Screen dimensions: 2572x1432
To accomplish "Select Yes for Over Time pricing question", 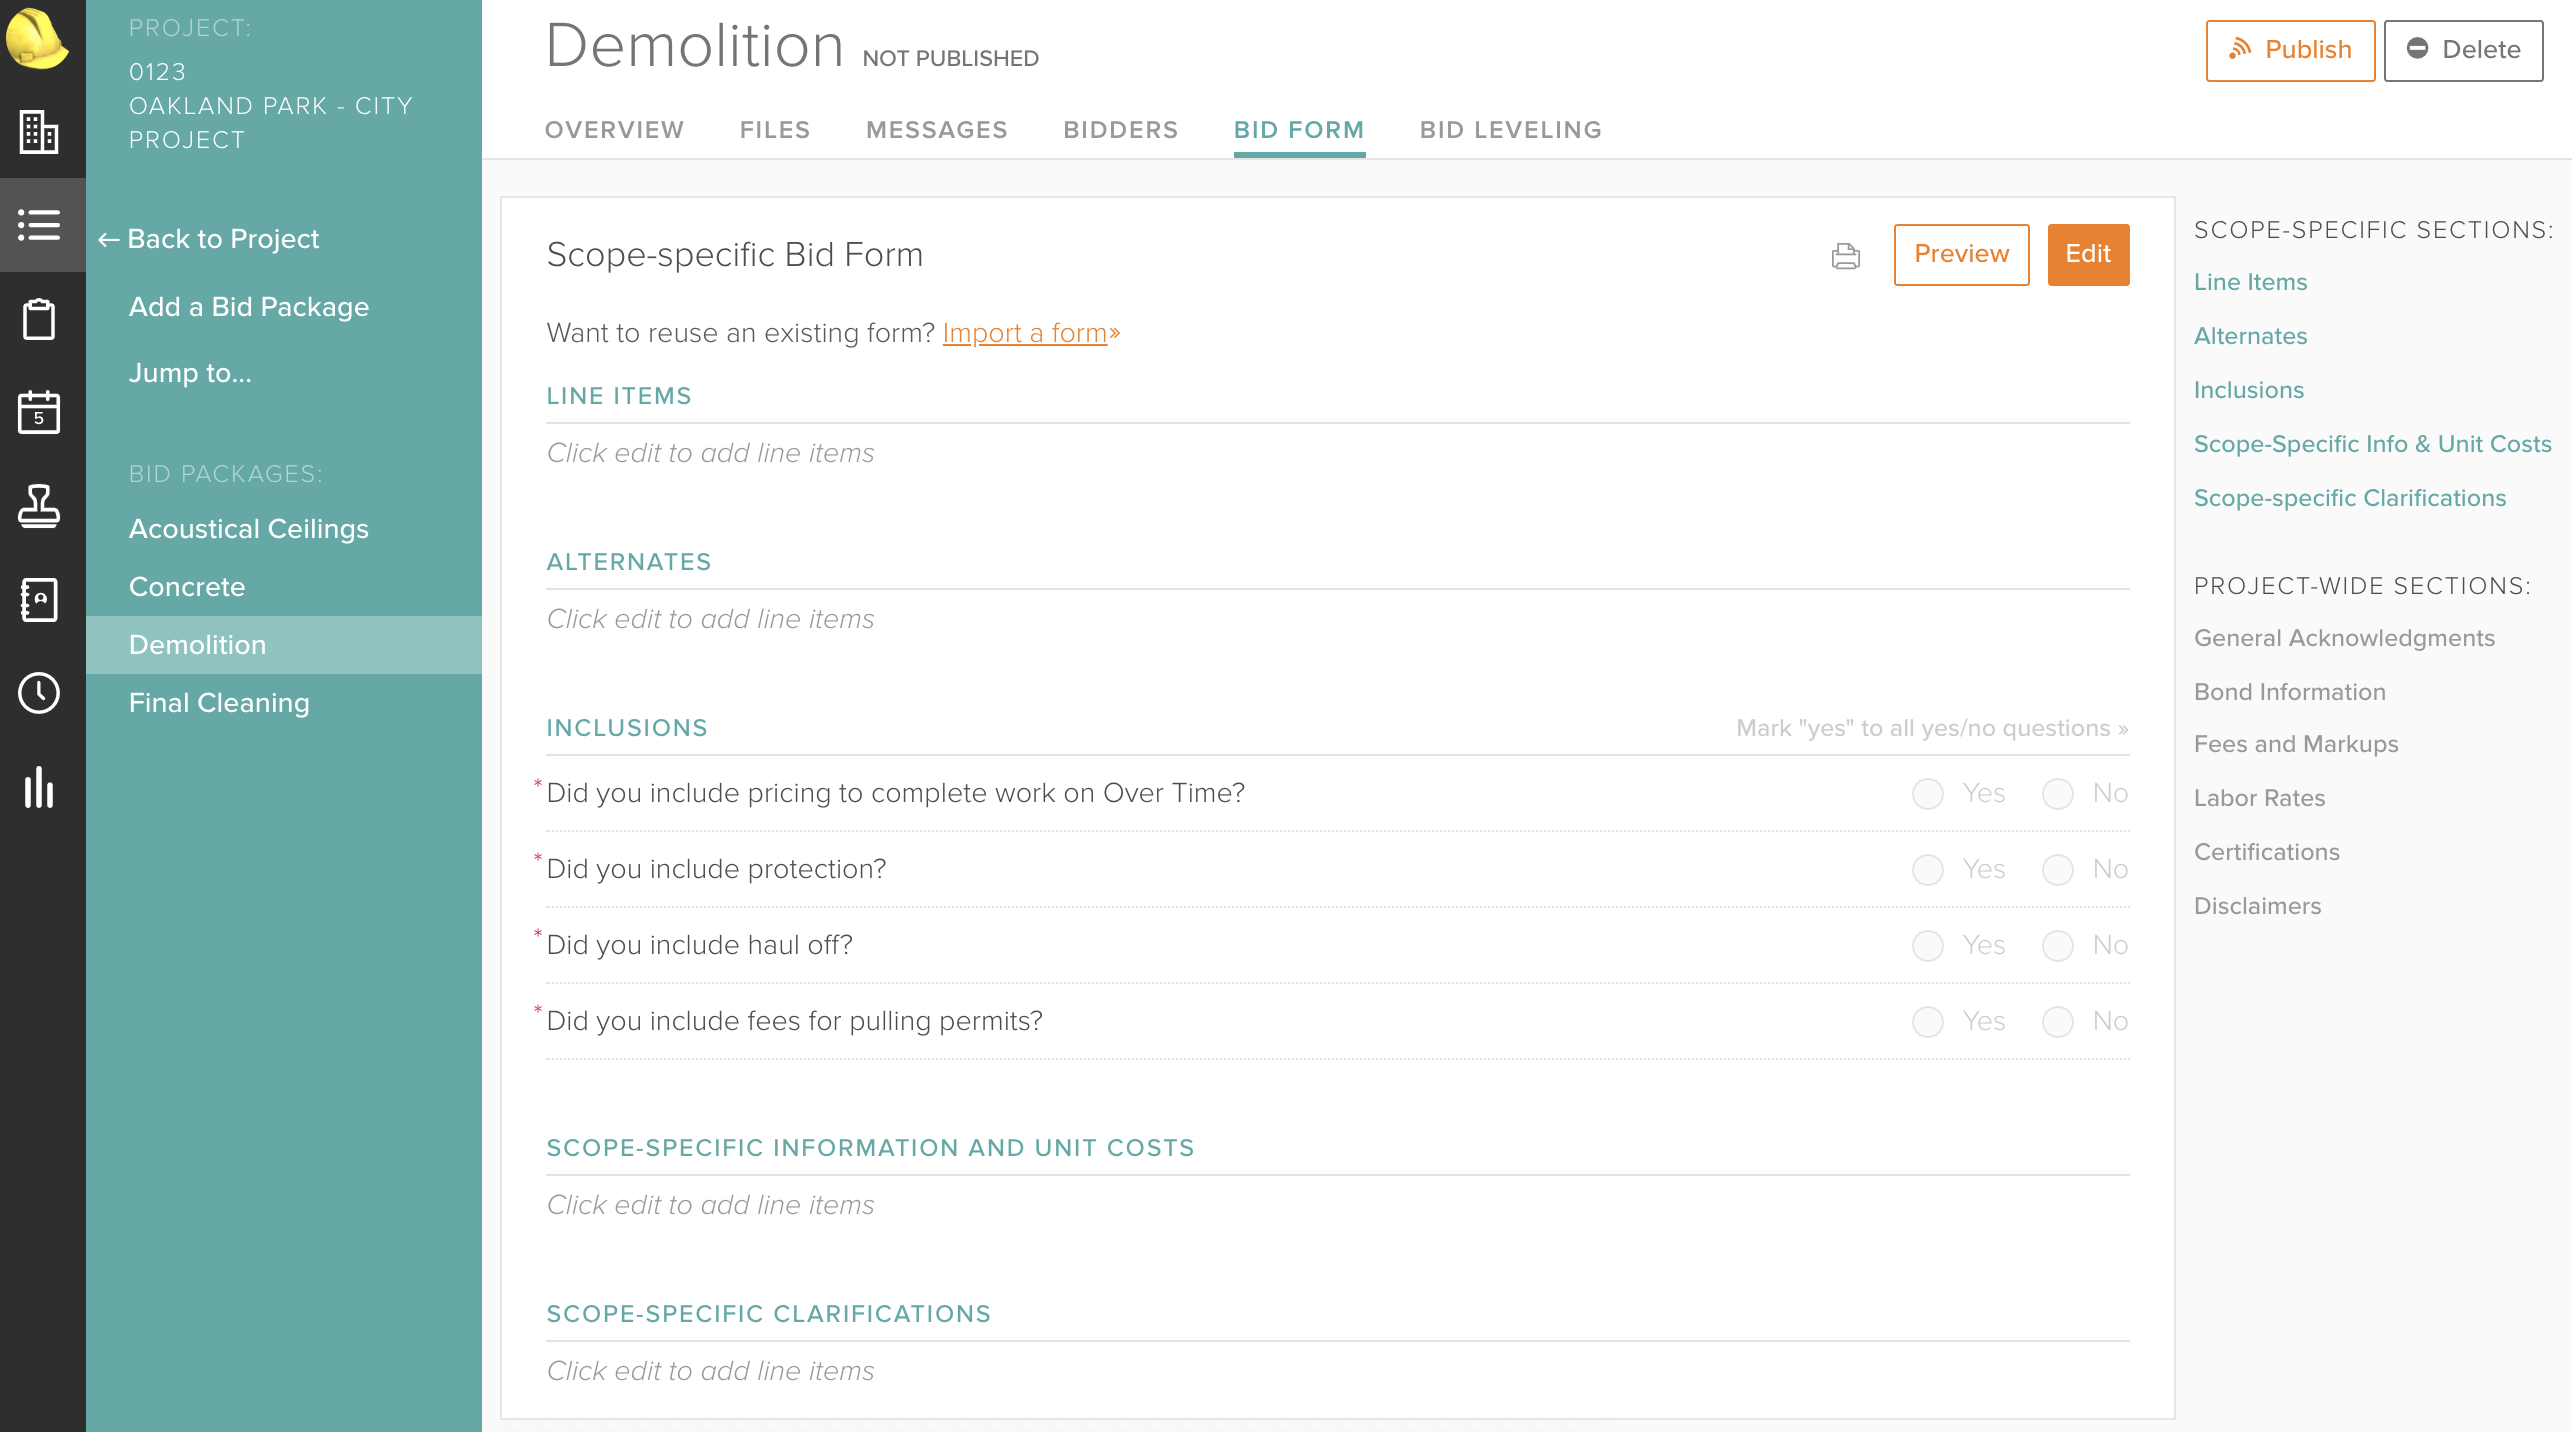I will coord(1926,793).
